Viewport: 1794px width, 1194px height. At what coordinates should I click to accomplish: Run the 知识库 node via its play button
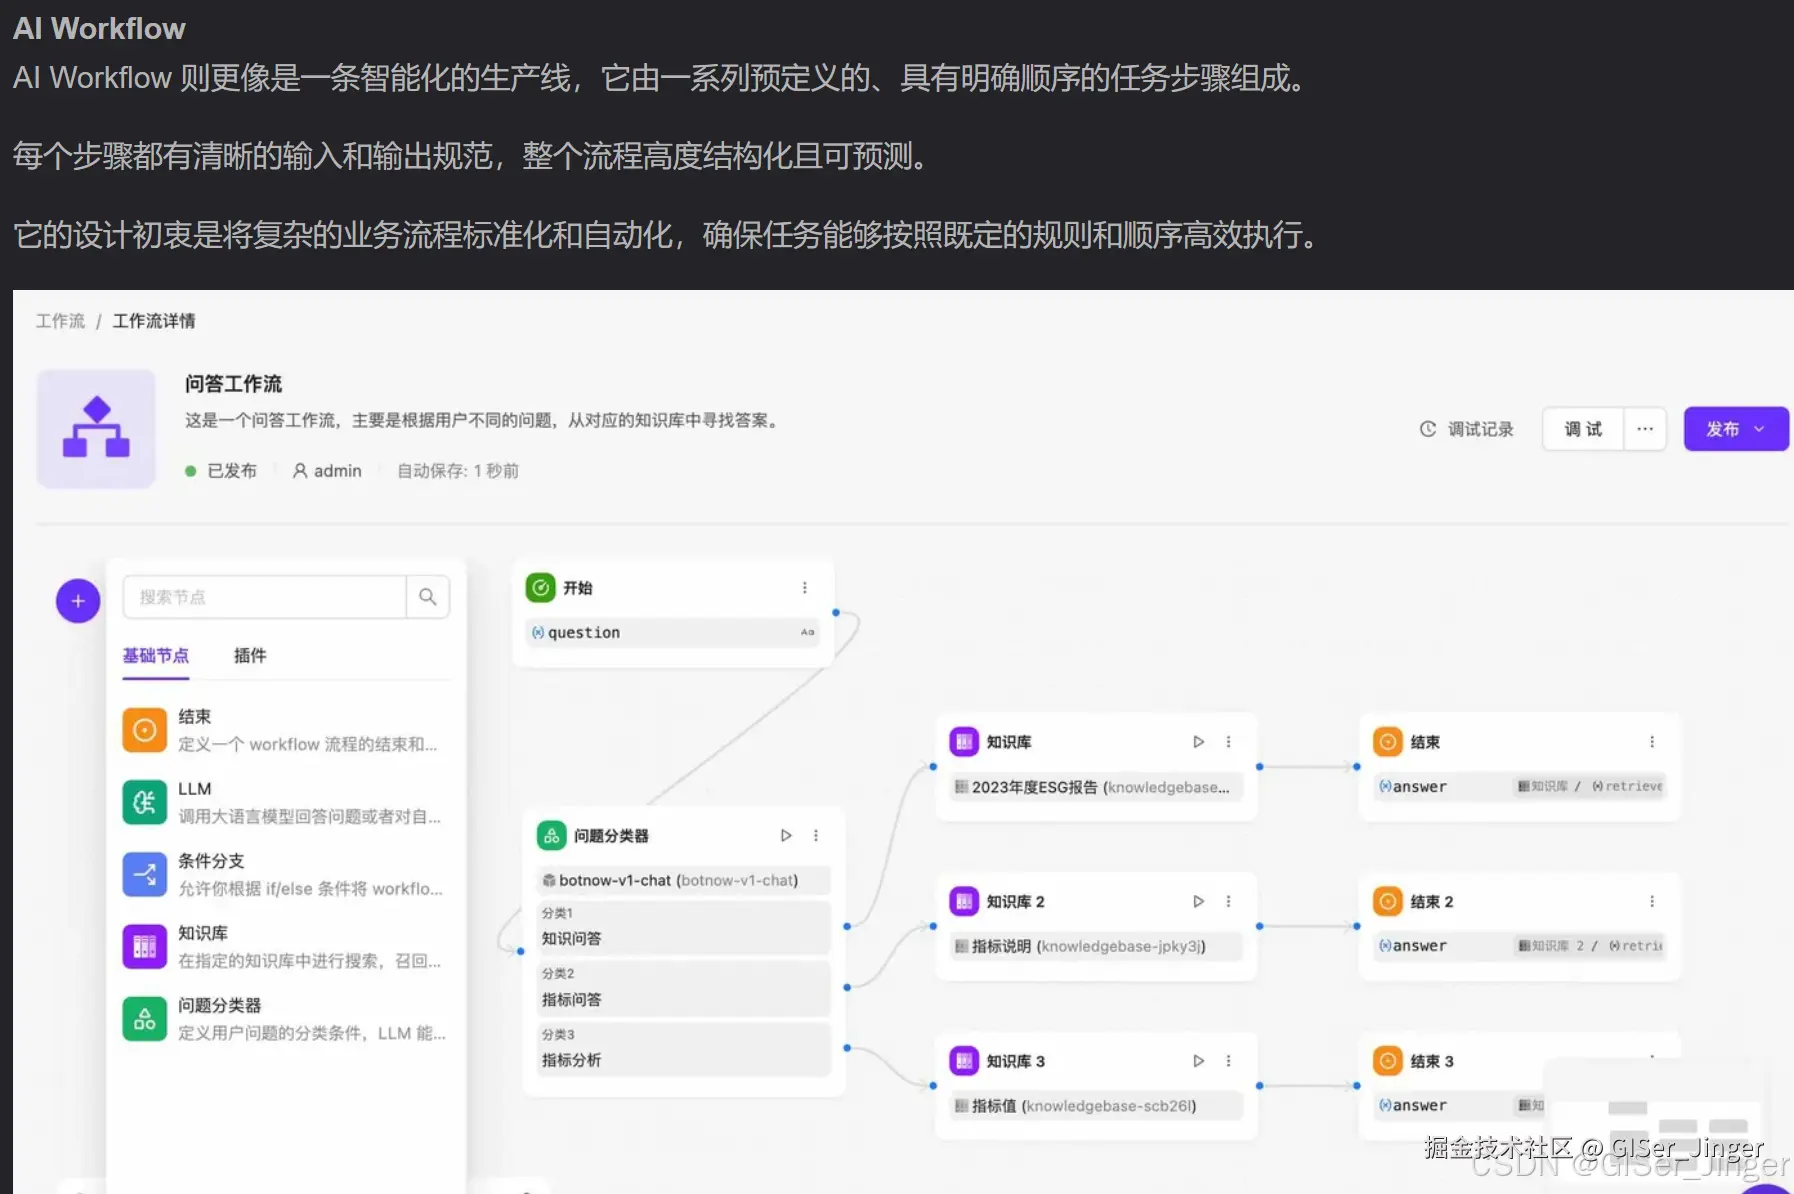point(1197,741)
